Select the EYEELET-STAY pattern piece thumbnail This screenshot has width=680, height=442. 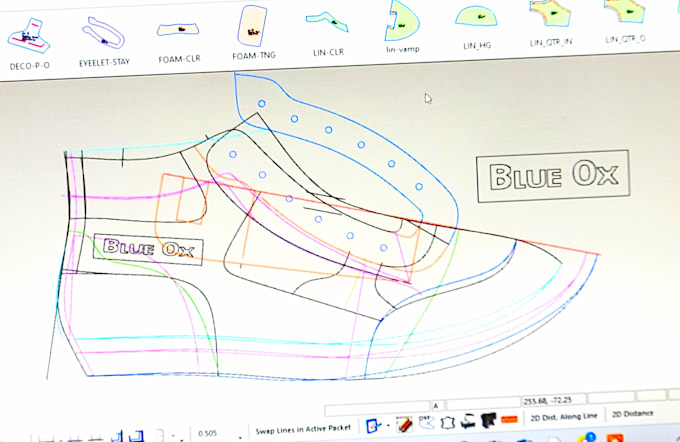pyautogui.click(x=104, y=41)
